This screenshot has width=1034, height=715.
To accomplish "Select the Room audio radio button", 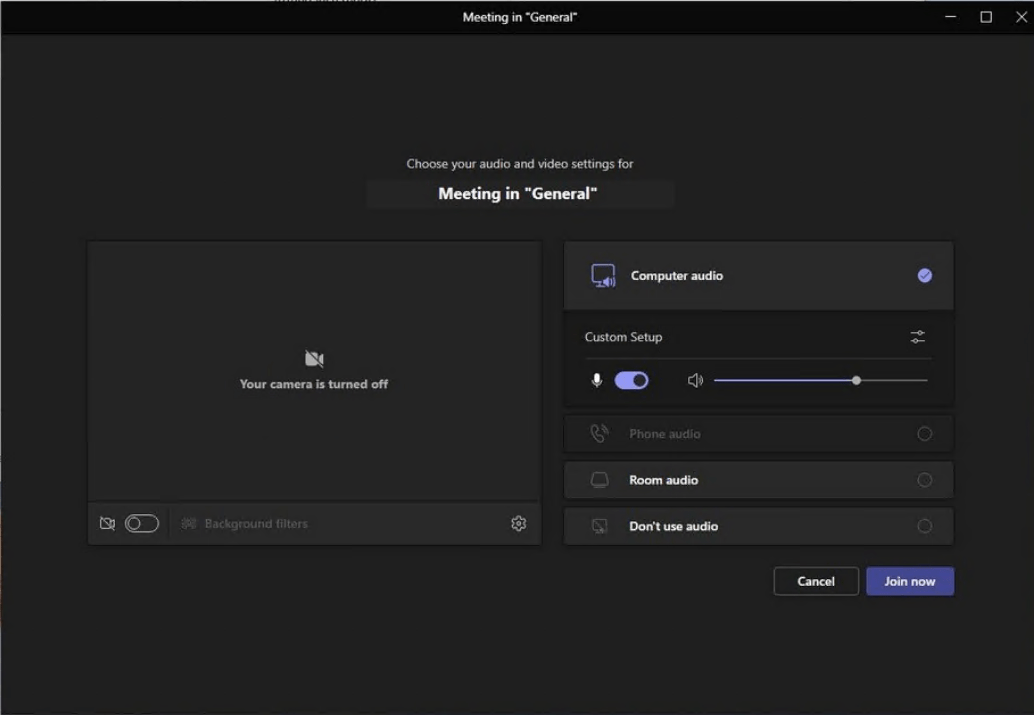I will click(x=924, y=479).
